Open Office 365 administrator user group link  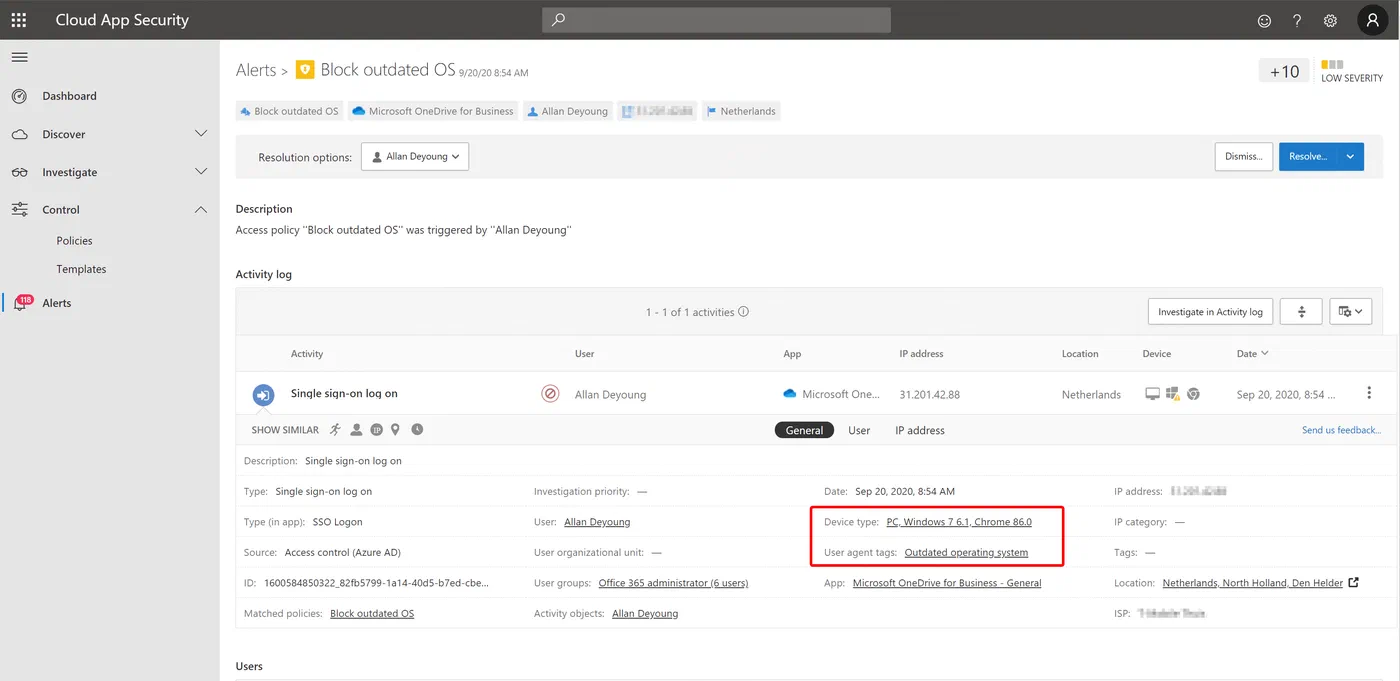pyautogui.click(x=673, y=583)
